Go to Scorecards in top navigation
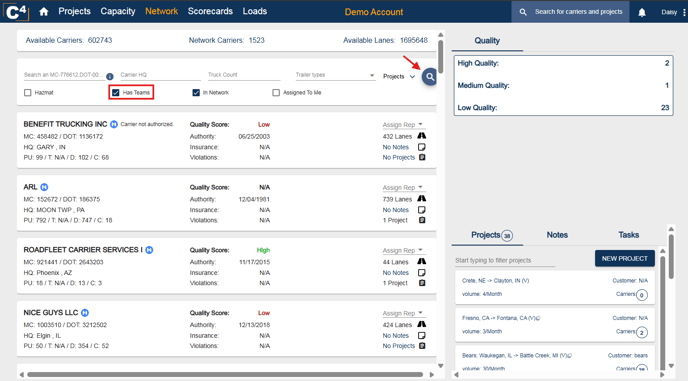Image resolution: width=688 pixels, height=381 pixels. click(x=210, y=11)
